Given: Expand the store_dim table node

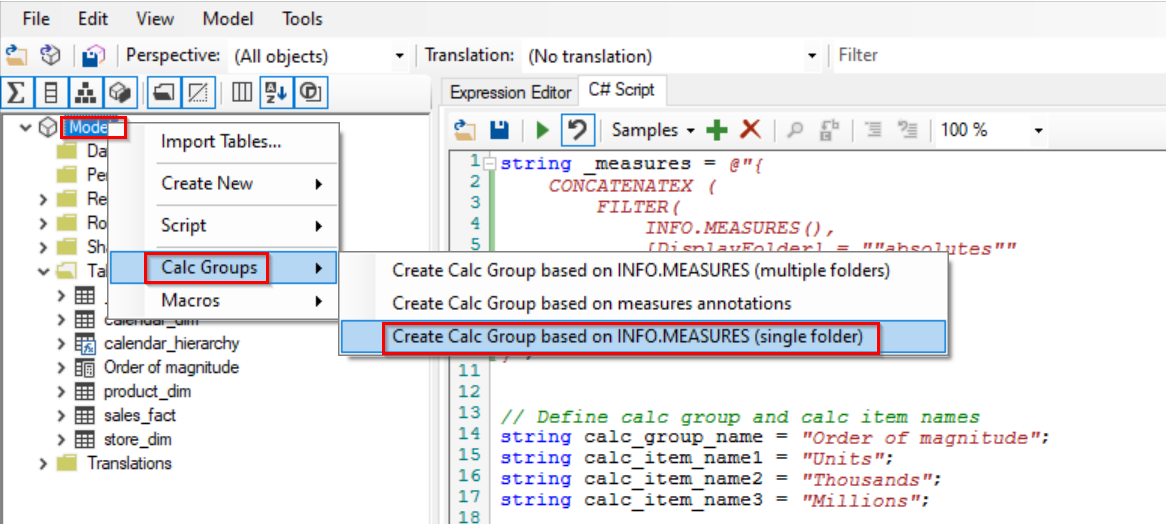Looking at the screenshot, I should pos(62,439).
